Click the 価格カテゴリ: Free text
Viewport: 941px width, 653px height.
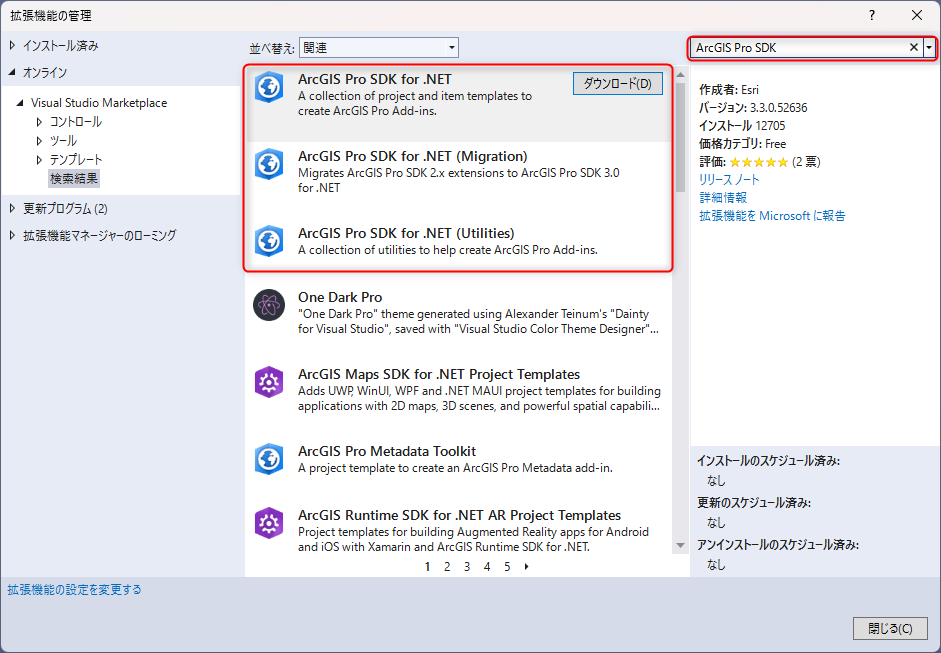pyautogui.click(x=742, y=144)
